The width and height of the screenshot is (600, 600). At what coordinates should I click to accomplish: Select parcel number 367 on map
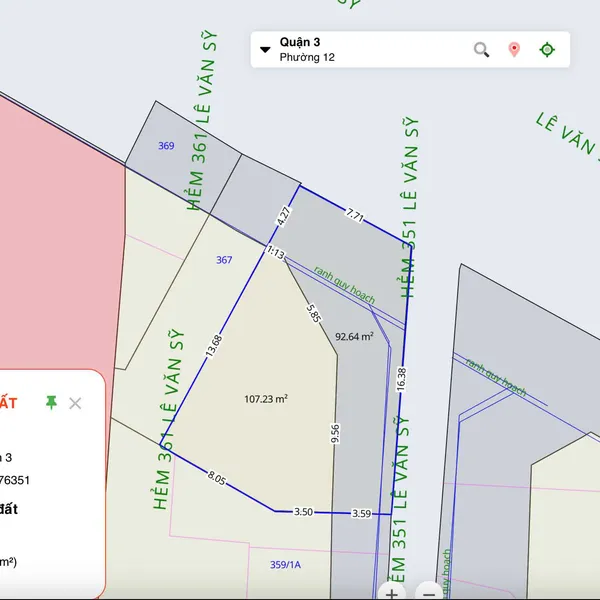pos(224,260)
